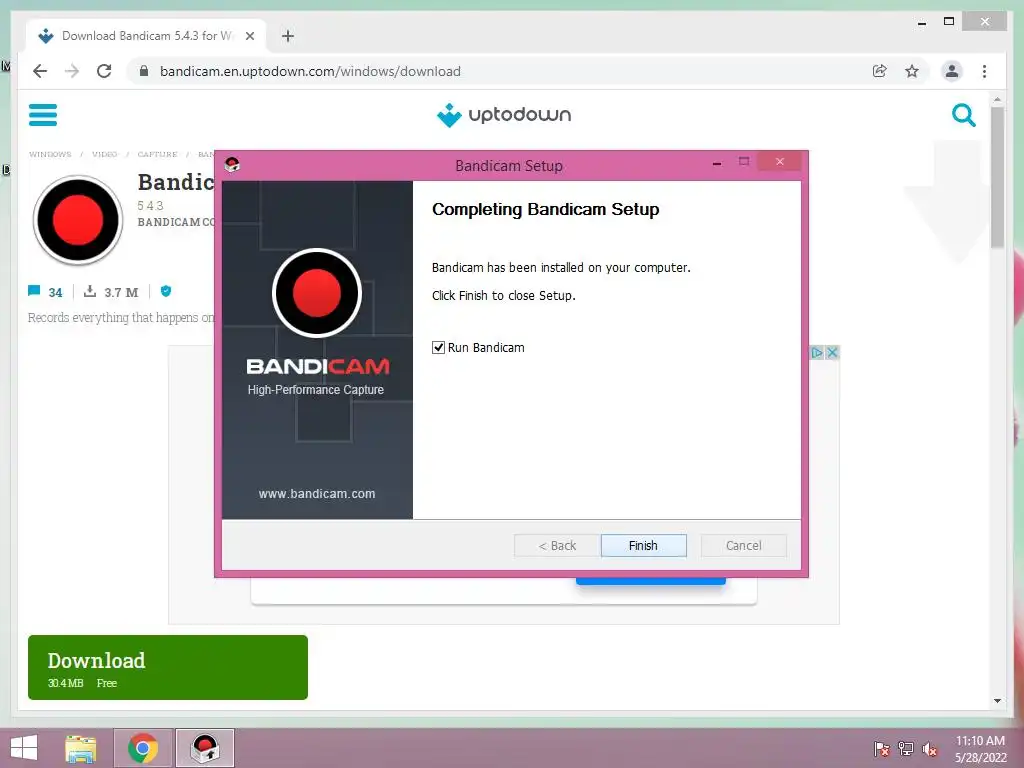
Task: Click the forward navigation arrow in Chrome
Action: coord(72,71)
